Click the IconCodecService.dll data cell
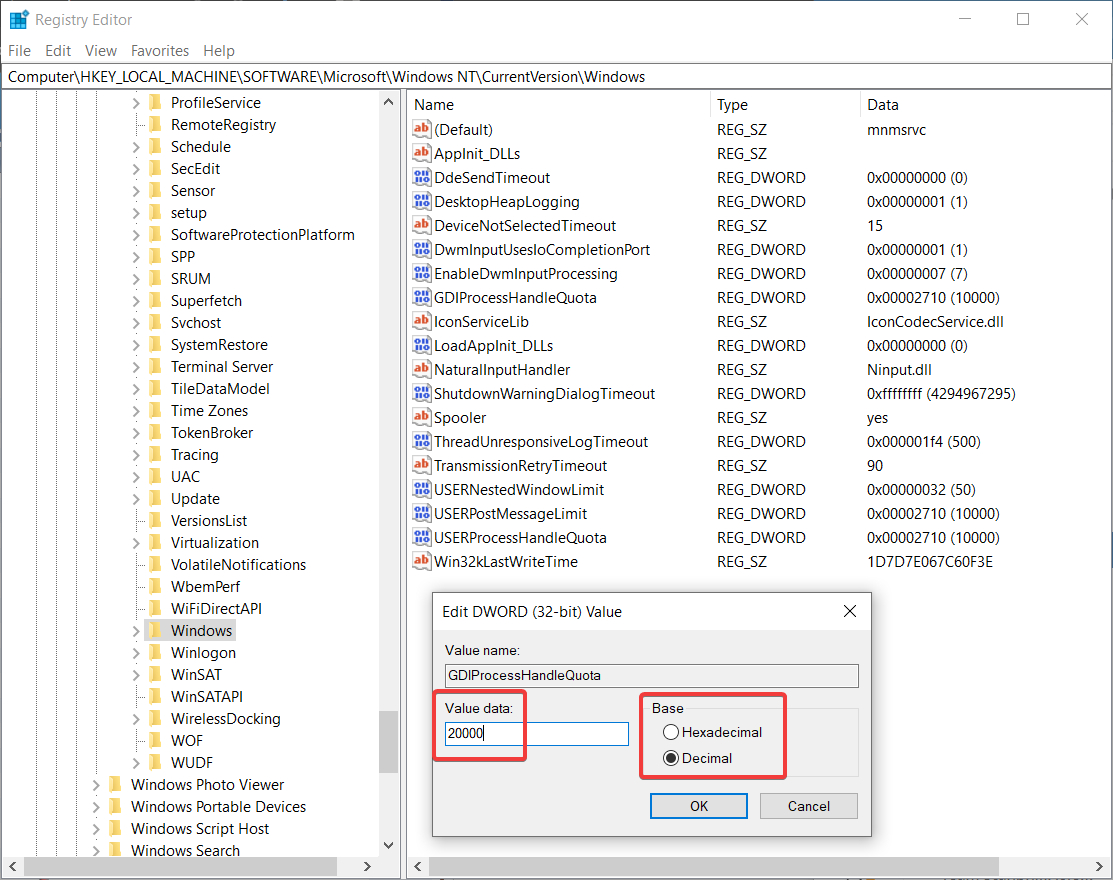This screenshot has width=1113, height=880. 935,322
